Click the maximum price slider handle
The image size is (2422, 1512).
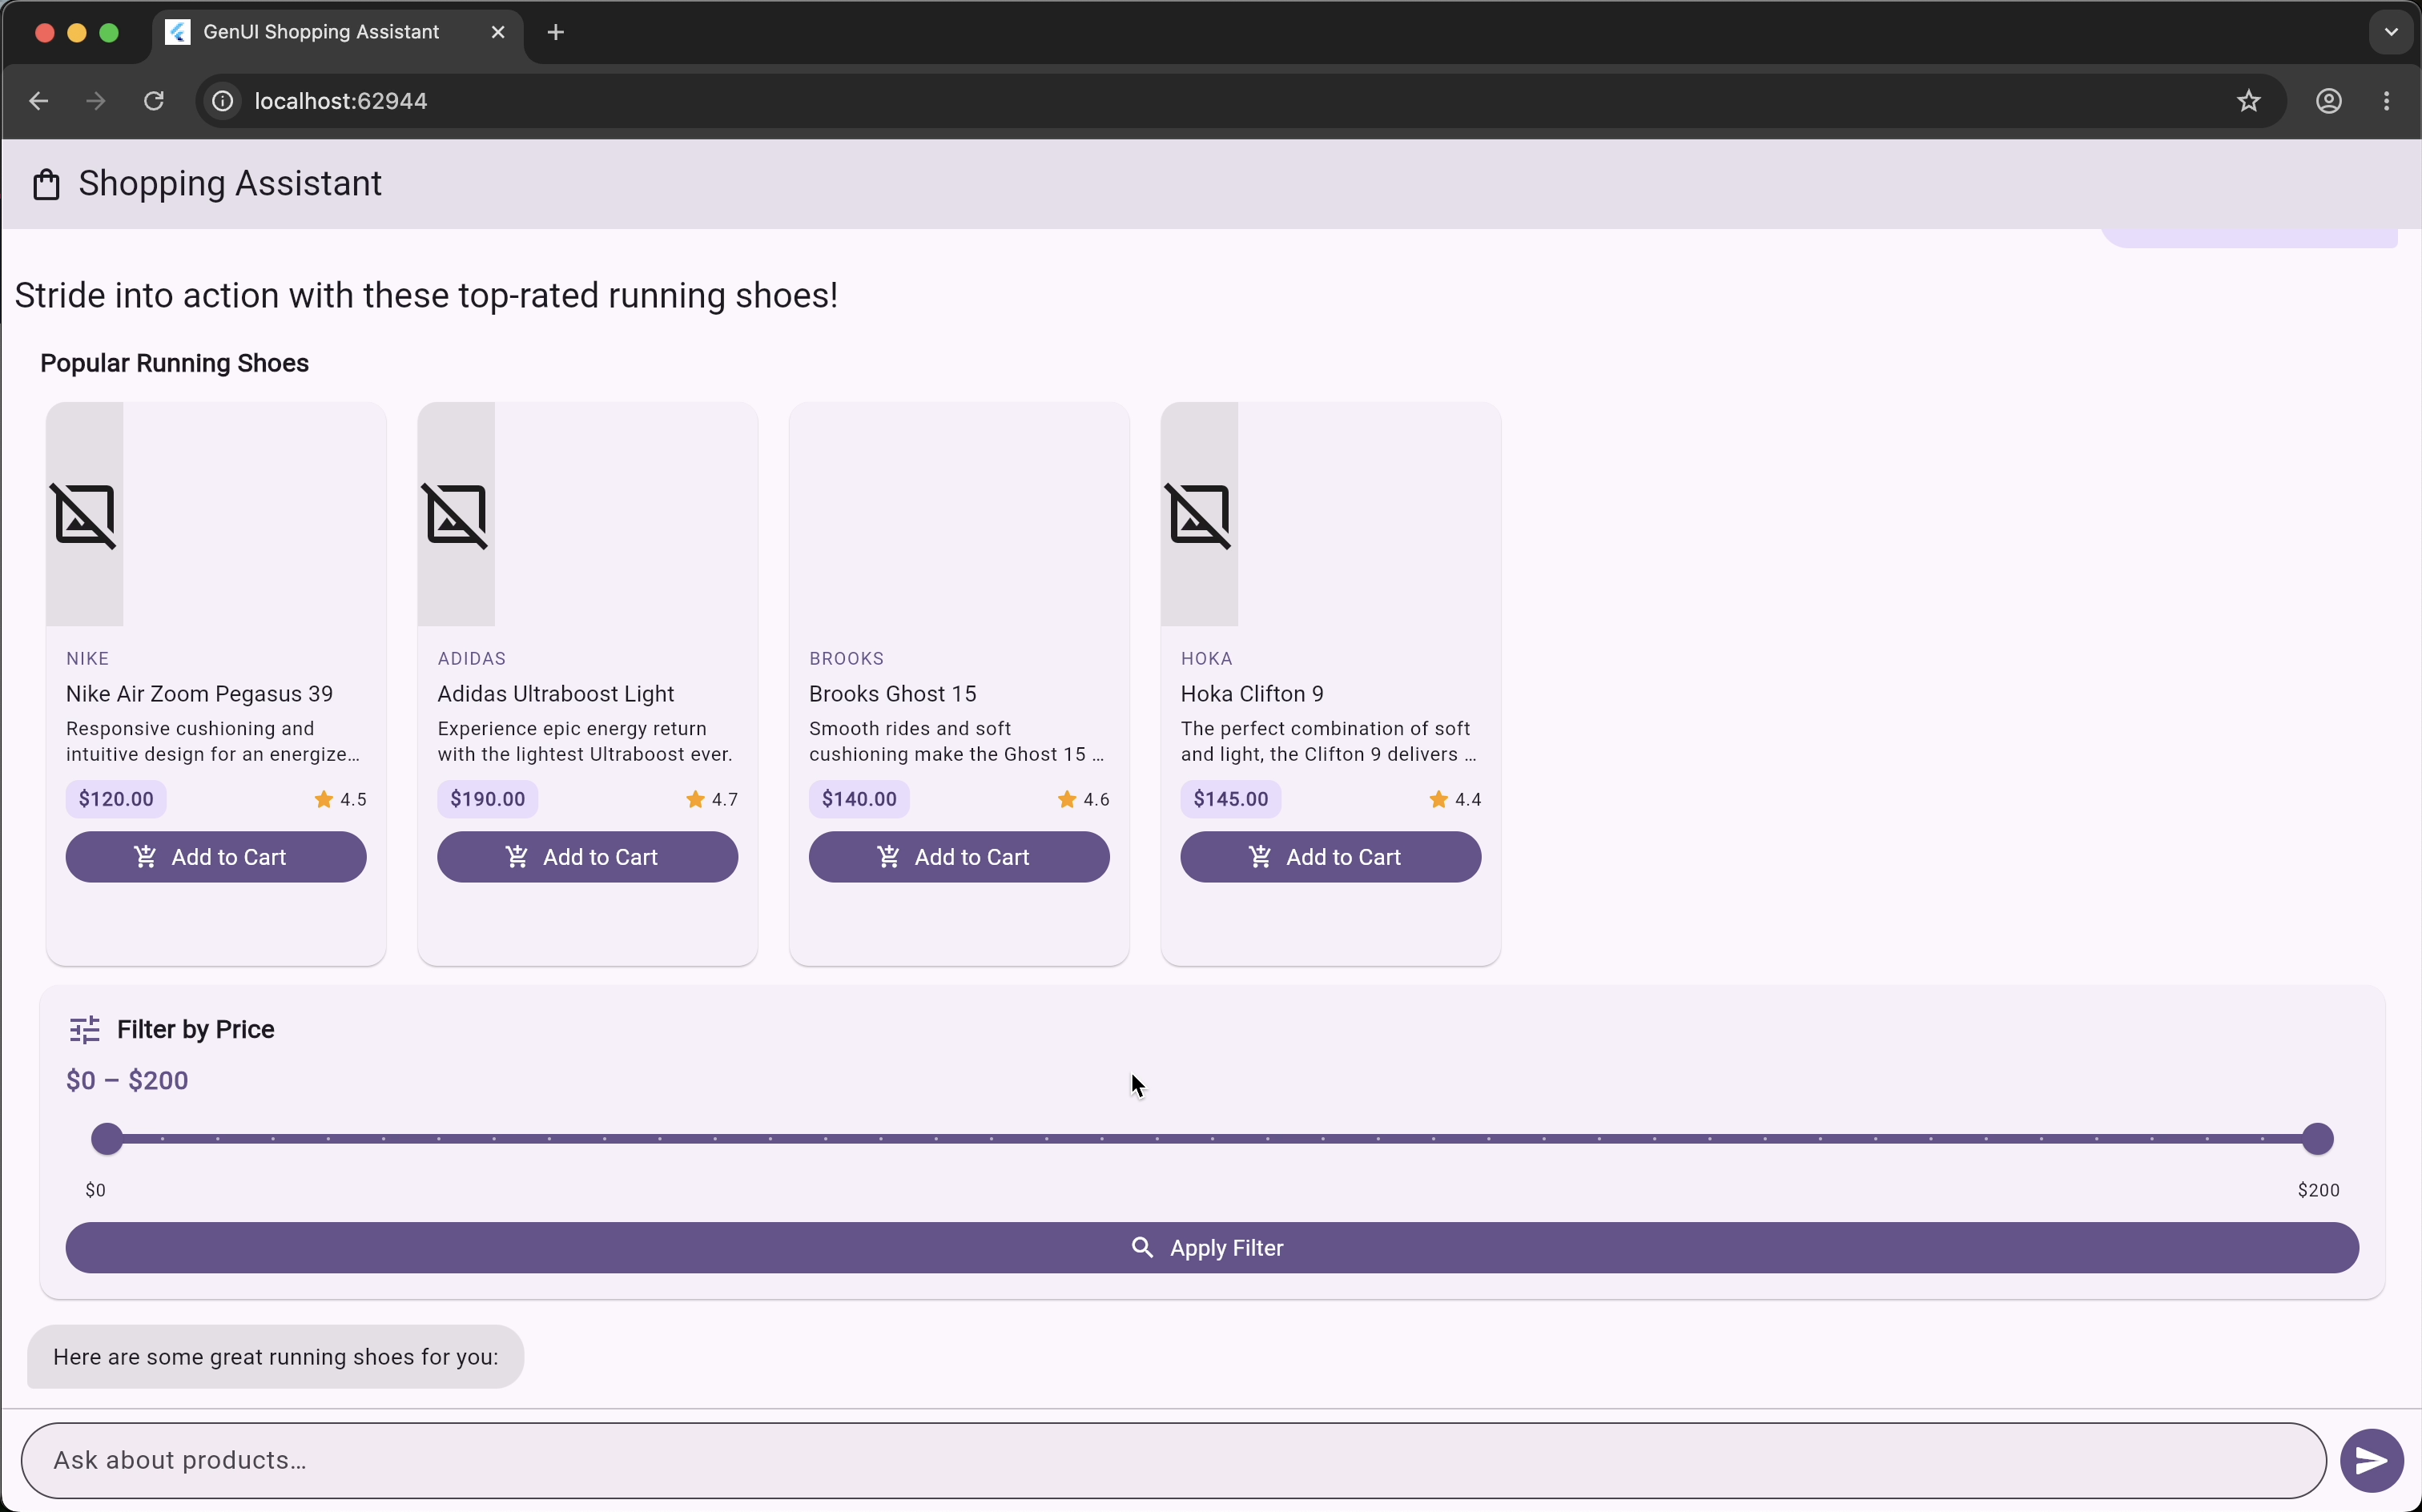pos(2317,1139)
